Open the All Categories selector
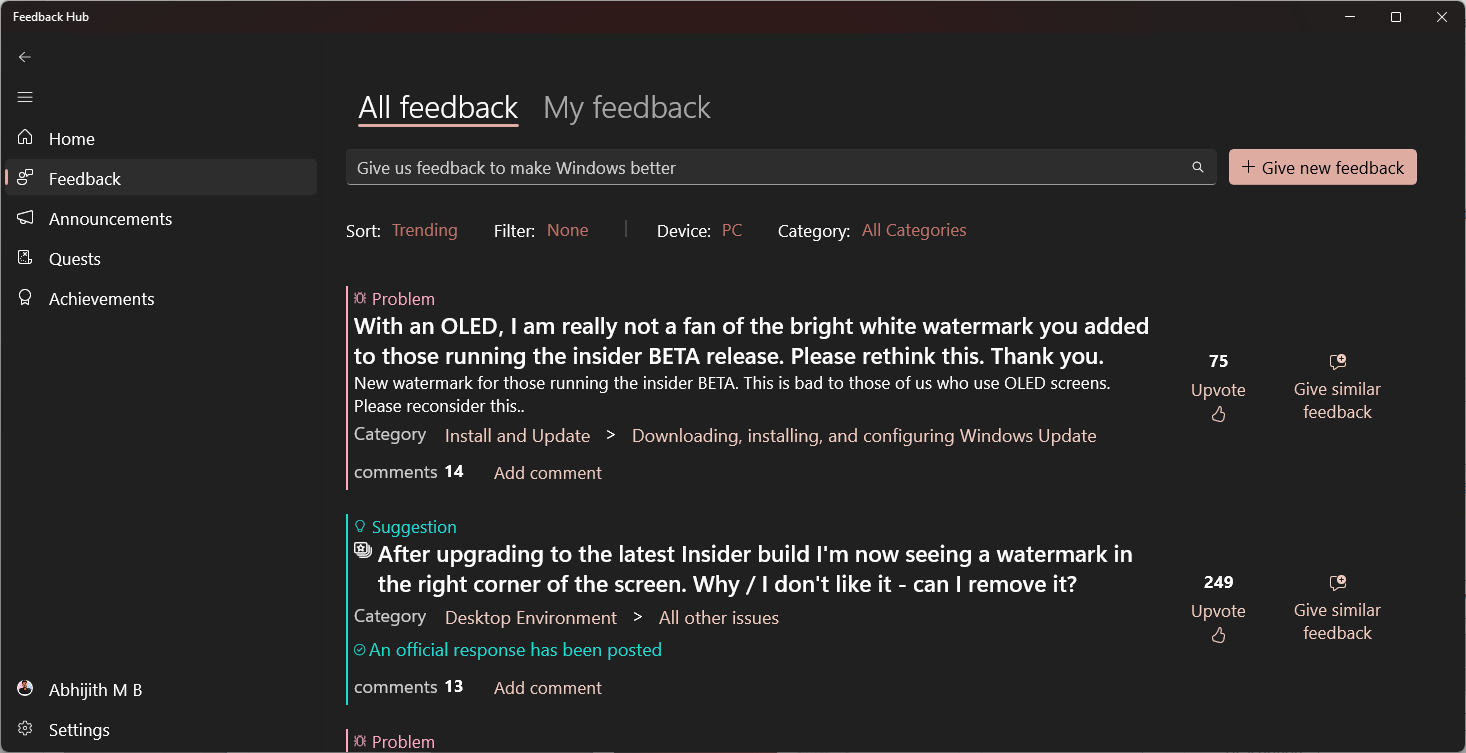This screenshot has width=1466, height=753. (x=913, y=230)
